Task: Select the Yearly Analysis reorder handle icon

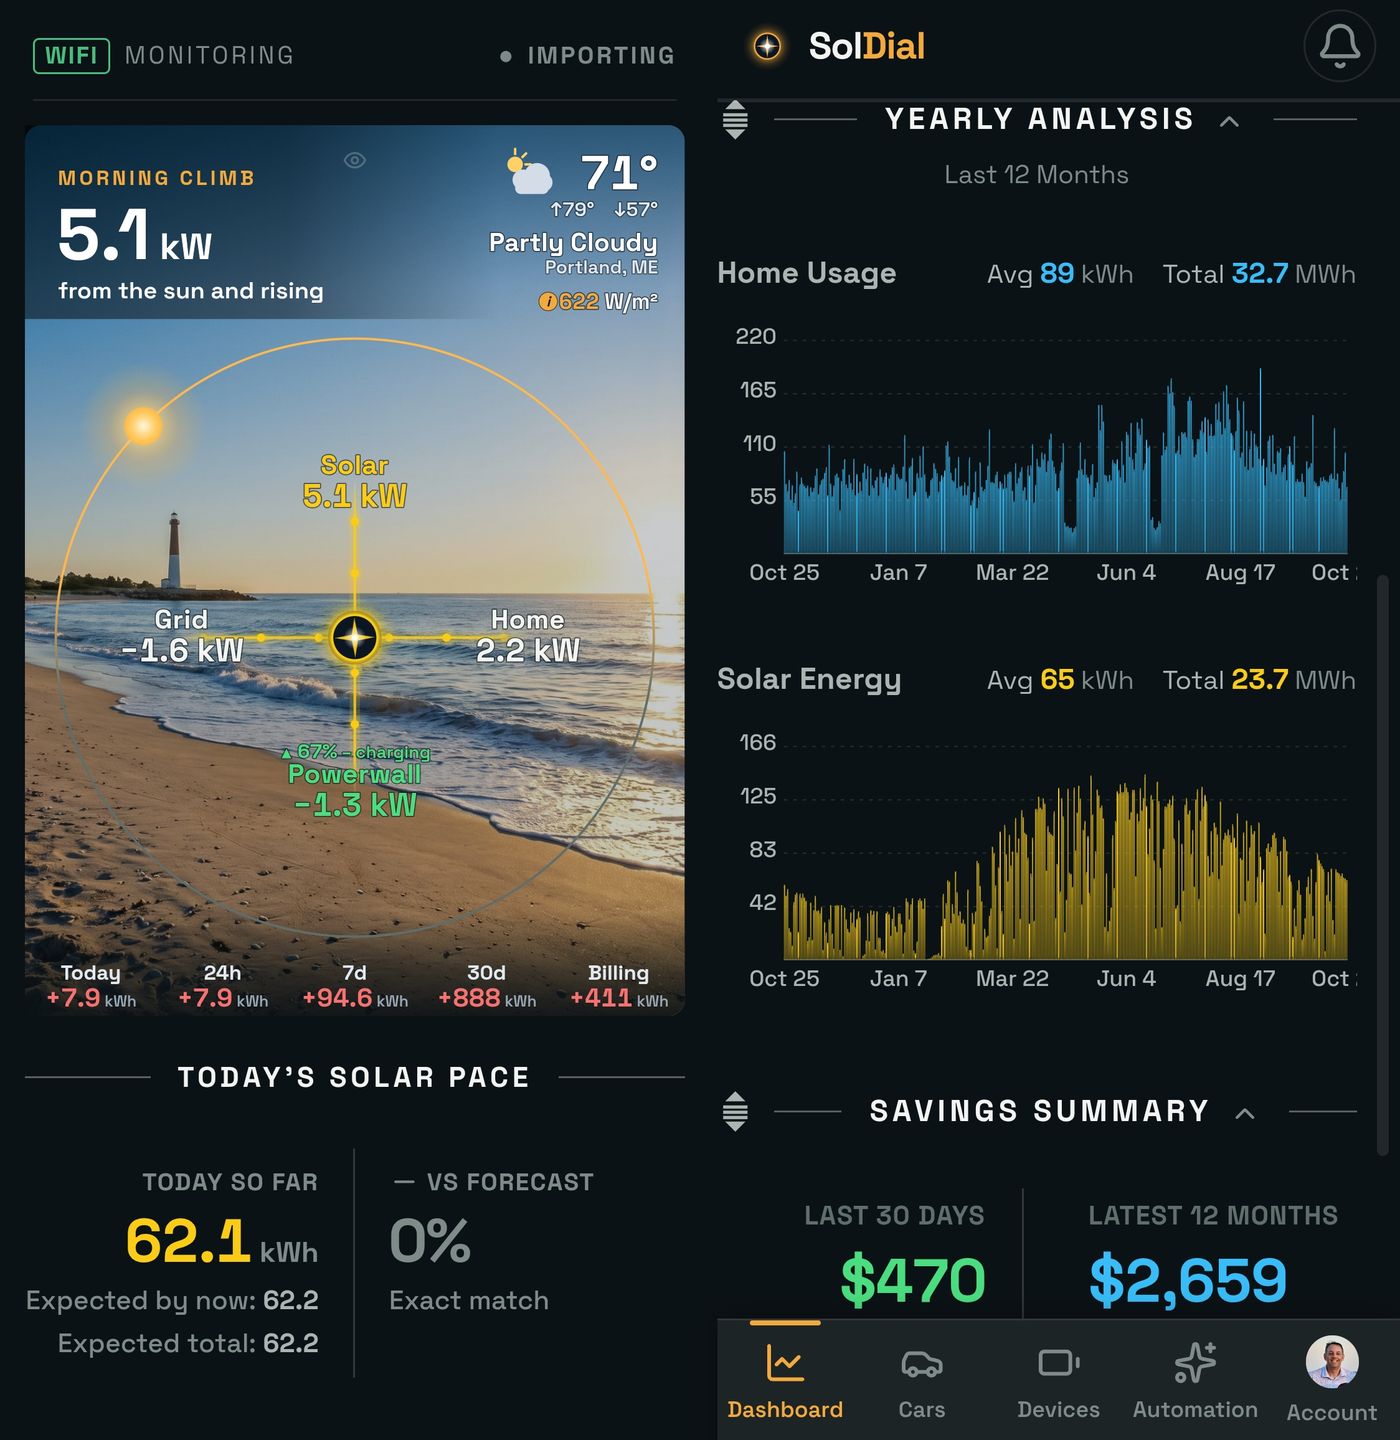Action: pyautogui.click(x=735, y=119)
